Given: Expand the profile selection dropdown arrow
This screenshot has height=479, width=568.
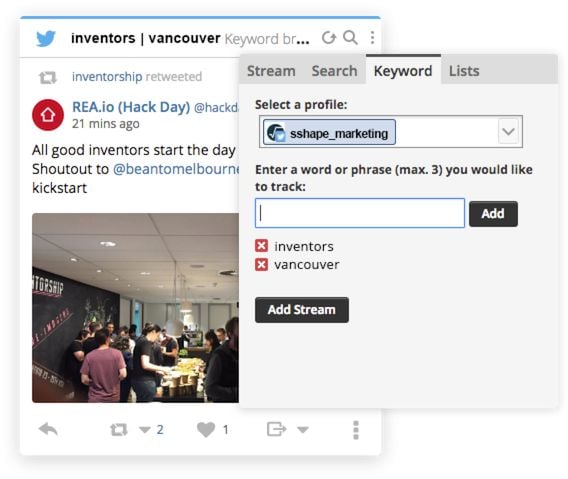Looking at the screenshot, I should click(x=508, y=132).
